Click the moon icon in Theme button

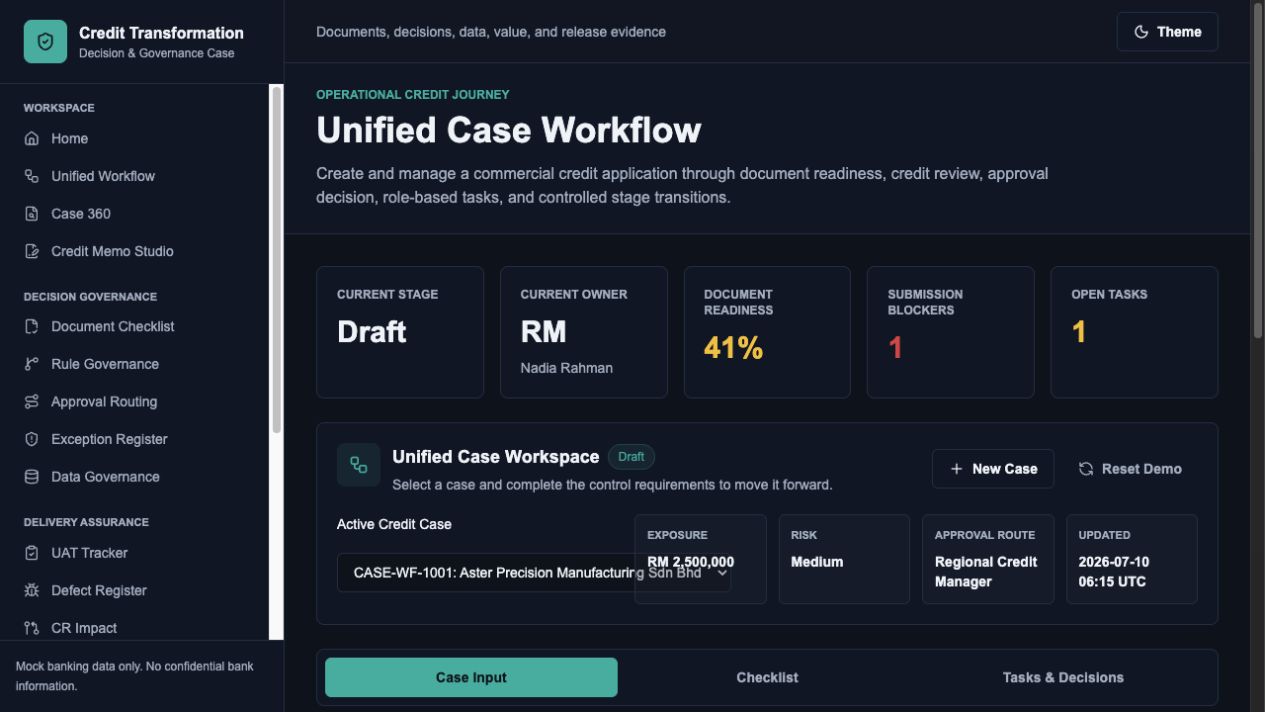pyautogui.click(x=1141, y=32)
